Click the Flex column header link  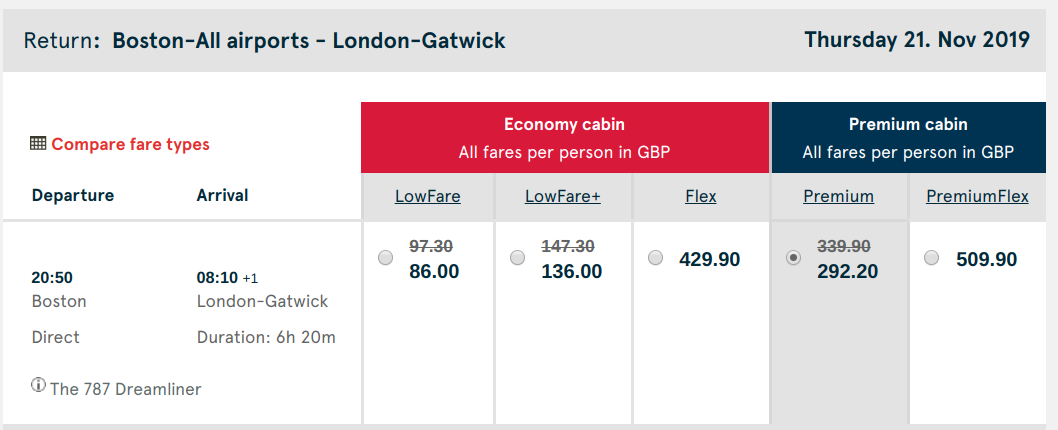click(x=701, y=196)
